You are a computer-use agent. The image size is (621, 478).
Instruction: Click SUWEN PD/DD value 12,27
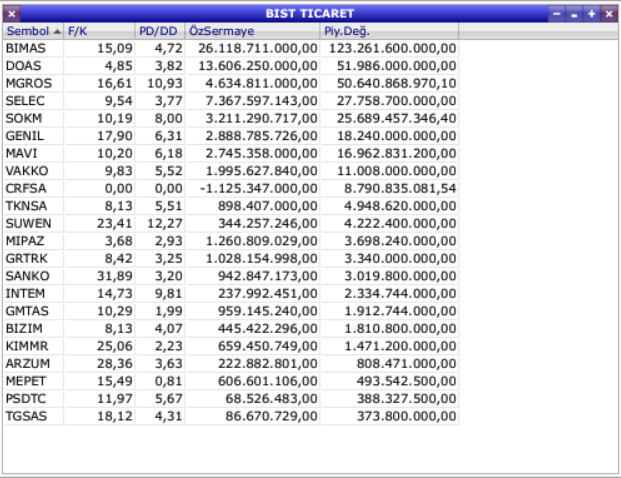pos(165,223)
